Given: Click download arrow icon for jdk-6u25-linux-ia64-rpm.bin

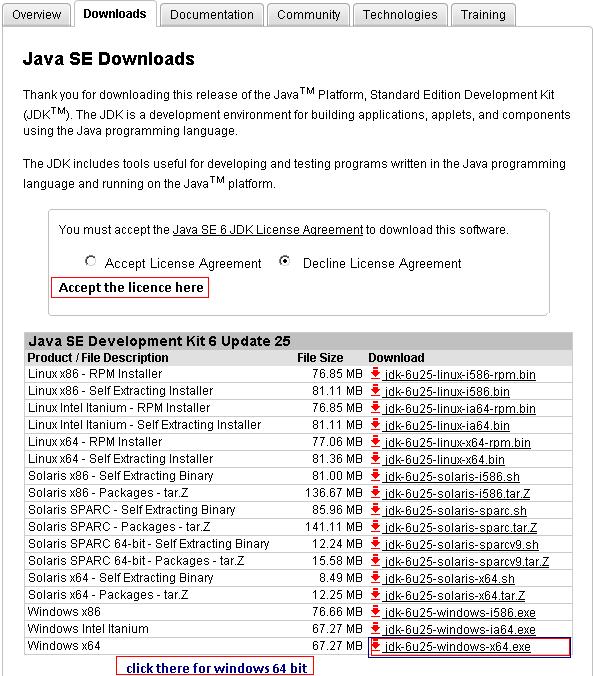Looking at the screenshot, I should 375,407.
